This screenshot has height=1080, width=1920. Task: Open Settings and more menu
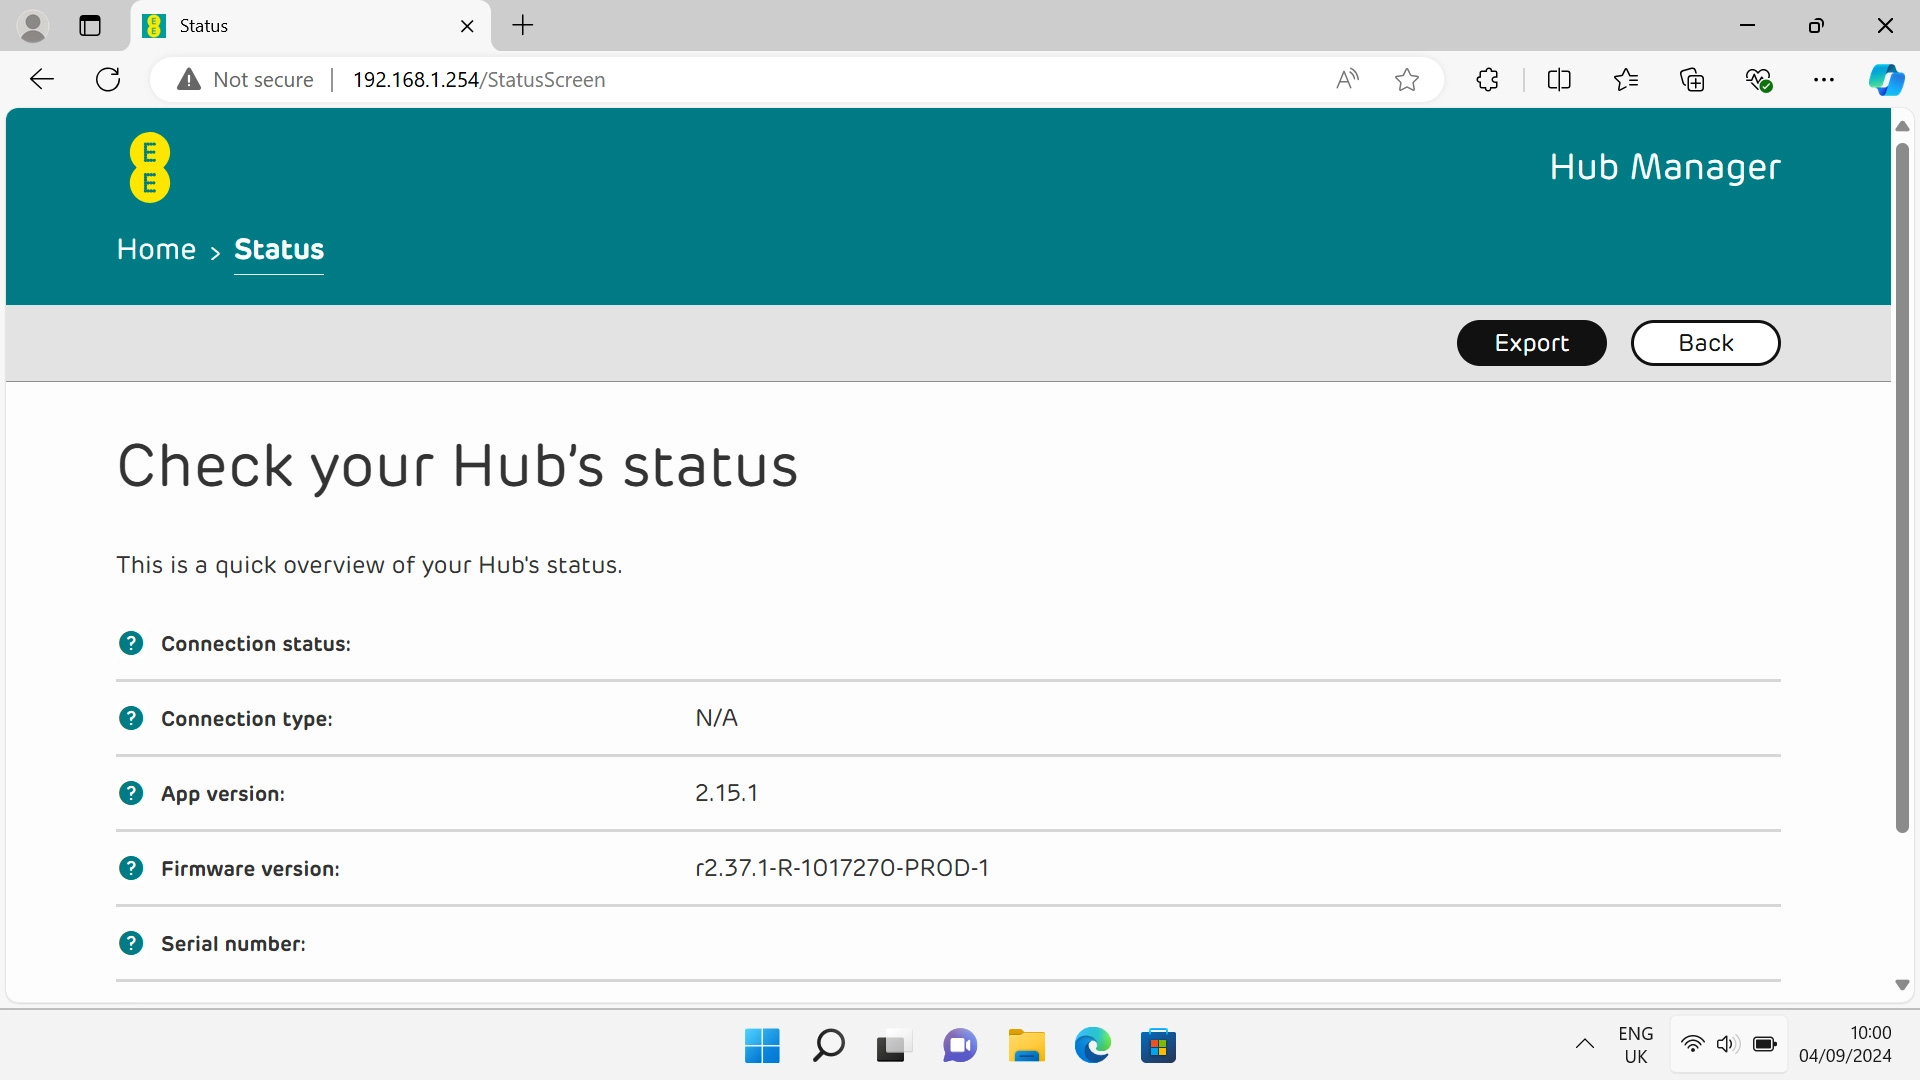(x=1824, y=79)
